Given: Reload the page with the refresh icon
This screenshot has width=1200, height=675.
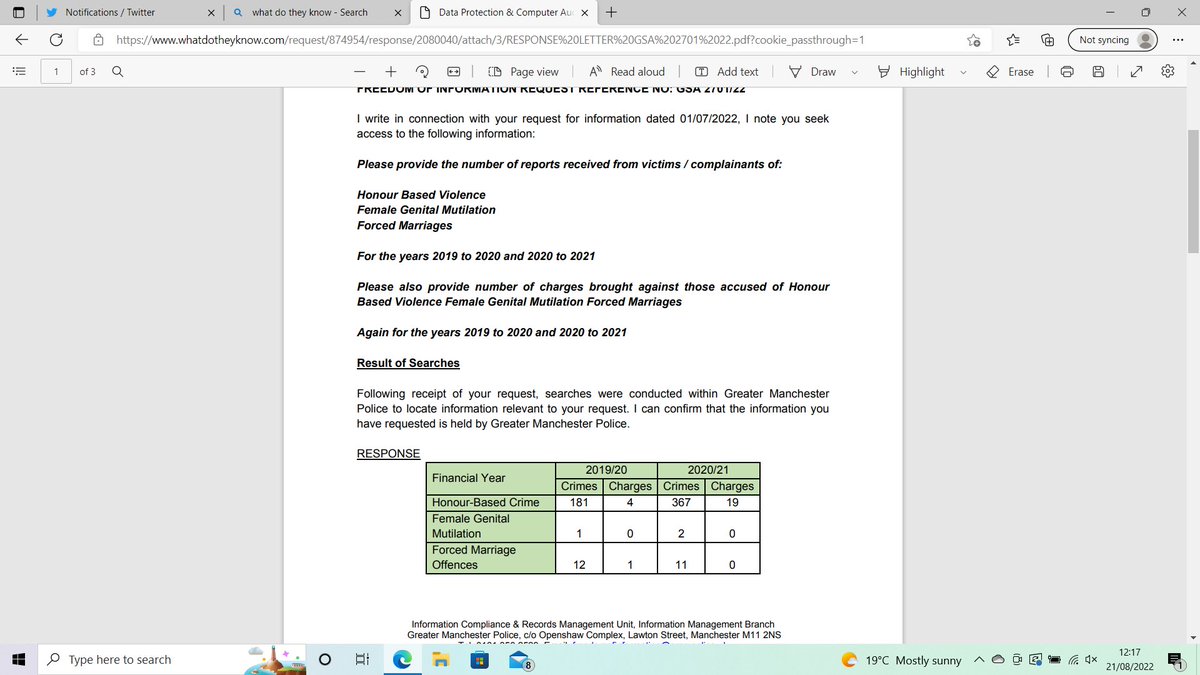Looking at the screenshot, I should pos(57,40).
